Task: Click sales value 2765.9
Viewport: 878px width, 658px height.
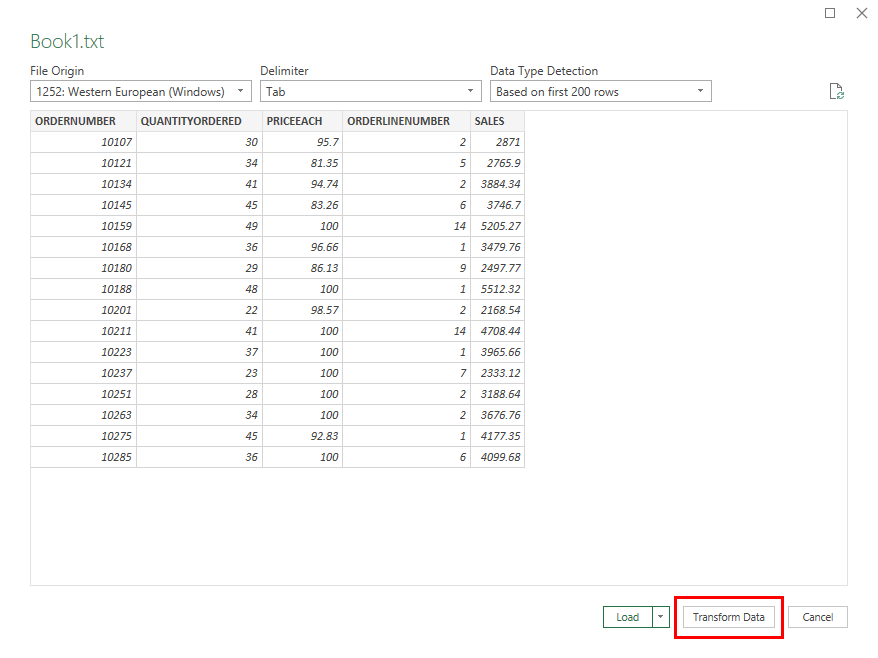Action: 497,163
